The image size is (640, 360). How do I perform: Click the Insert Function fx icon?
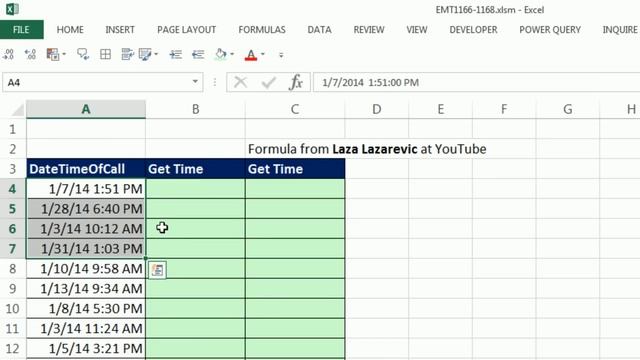(x=296, y=82)
